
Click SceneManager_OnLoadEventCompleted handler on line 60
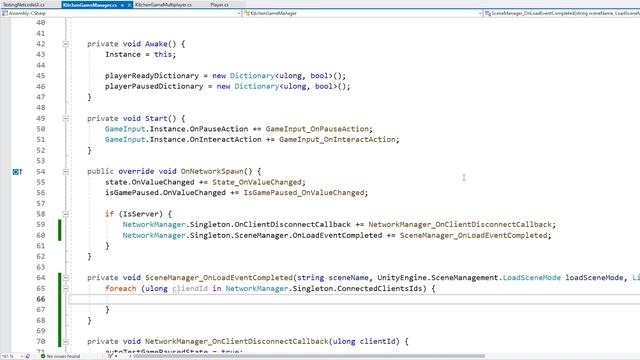click(x=473, y=236)
